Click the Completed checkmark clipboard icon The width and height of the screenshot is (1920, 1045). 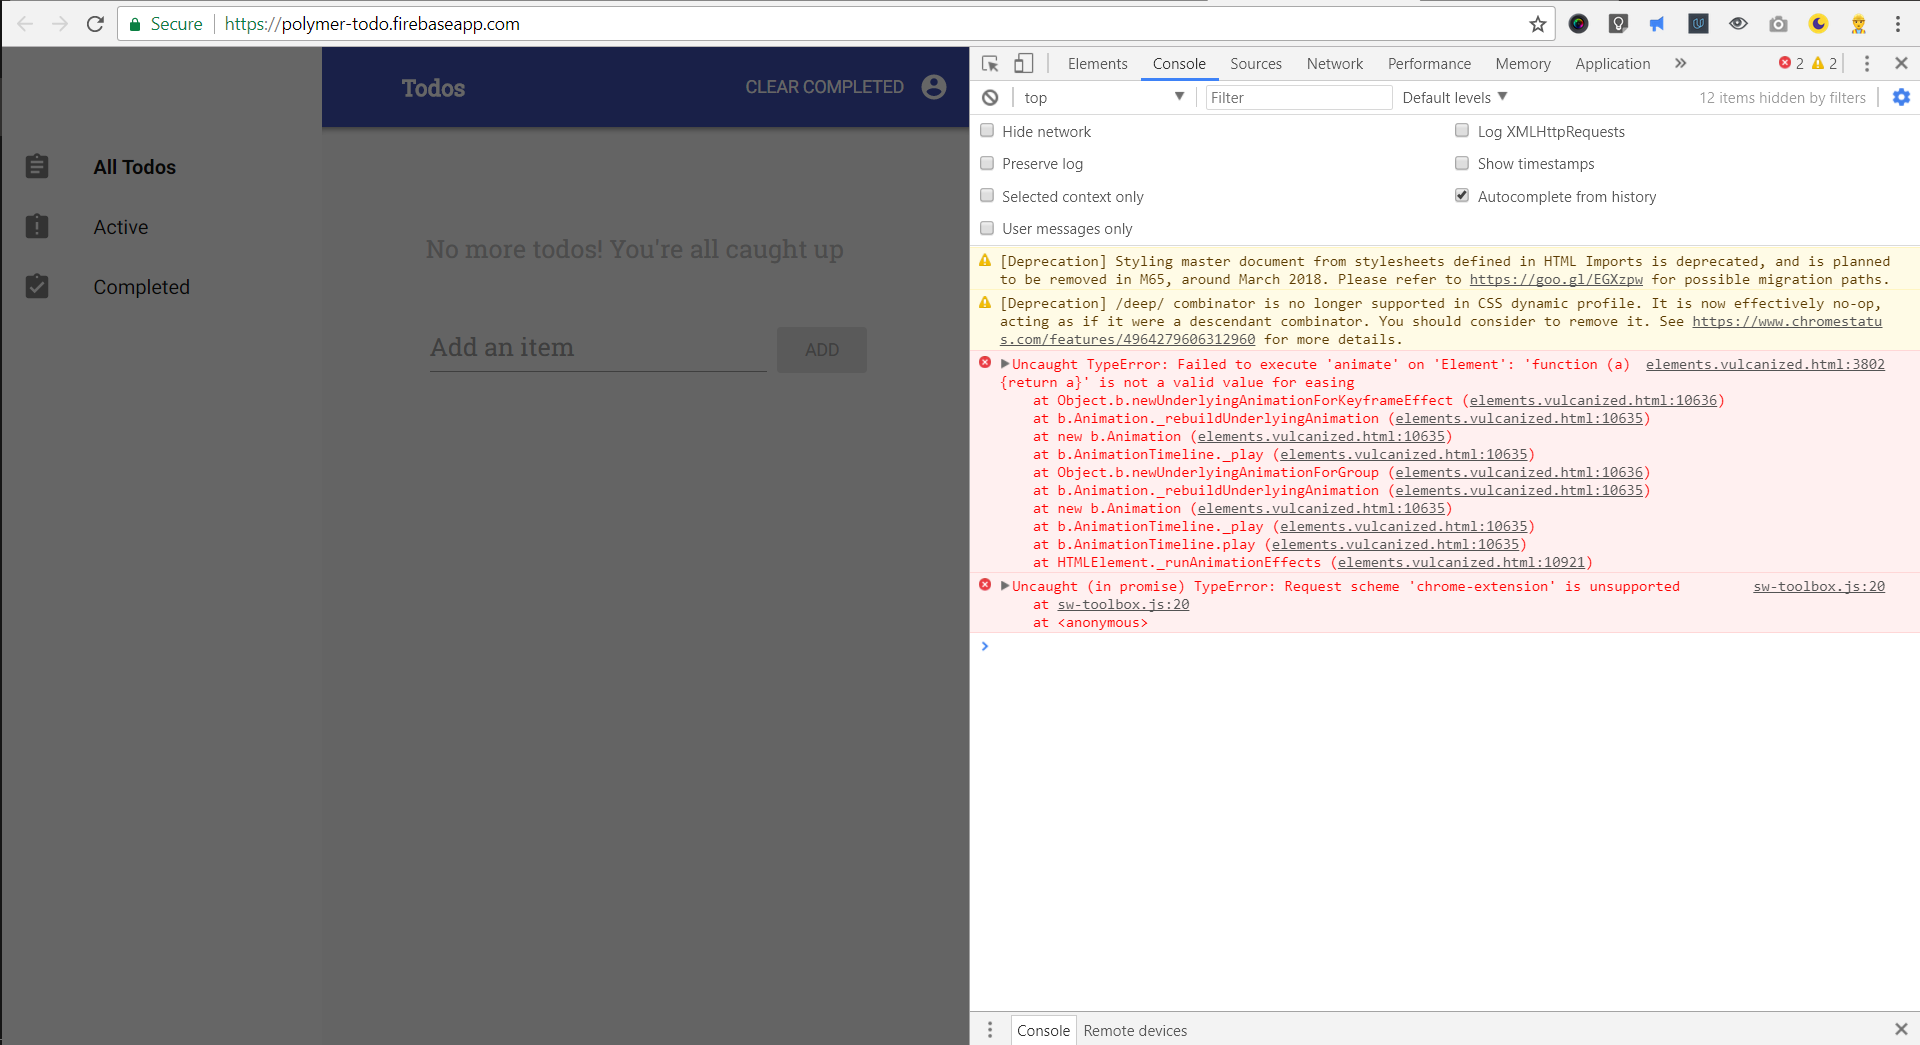(37, 286)
